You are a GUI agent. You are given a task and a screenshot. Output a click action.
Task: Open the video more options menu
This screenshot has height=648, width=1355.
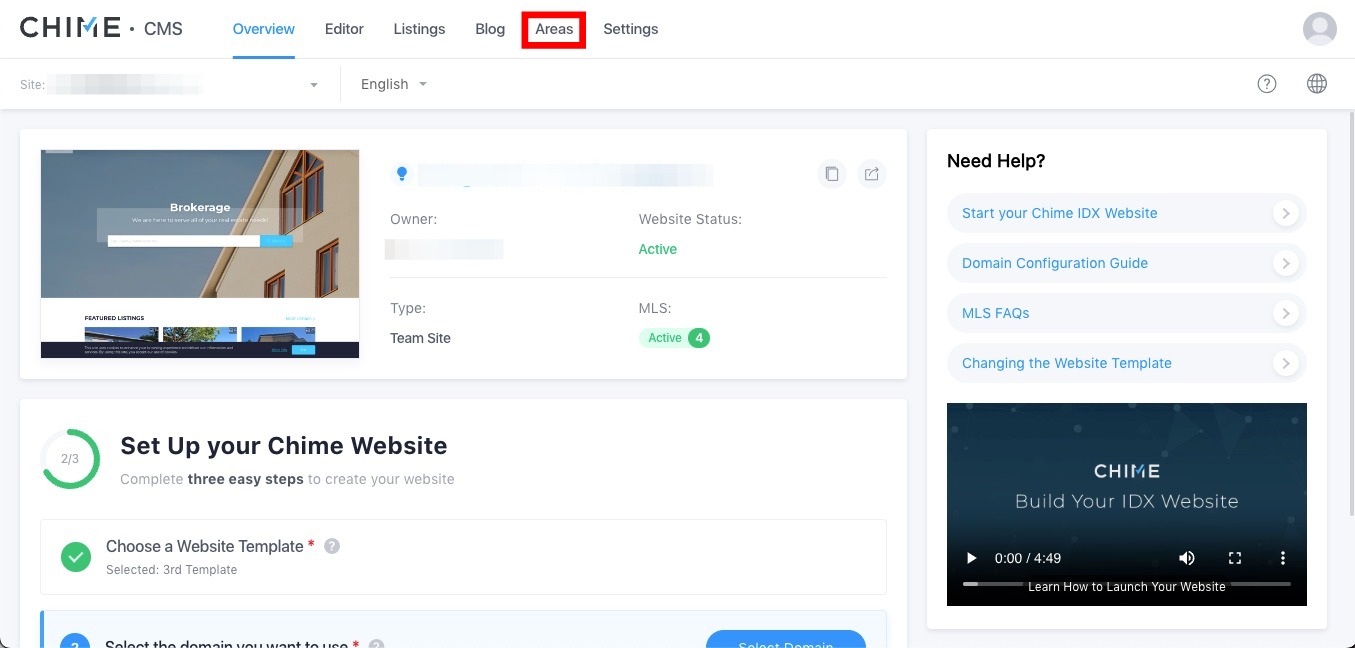(1283, 558)
